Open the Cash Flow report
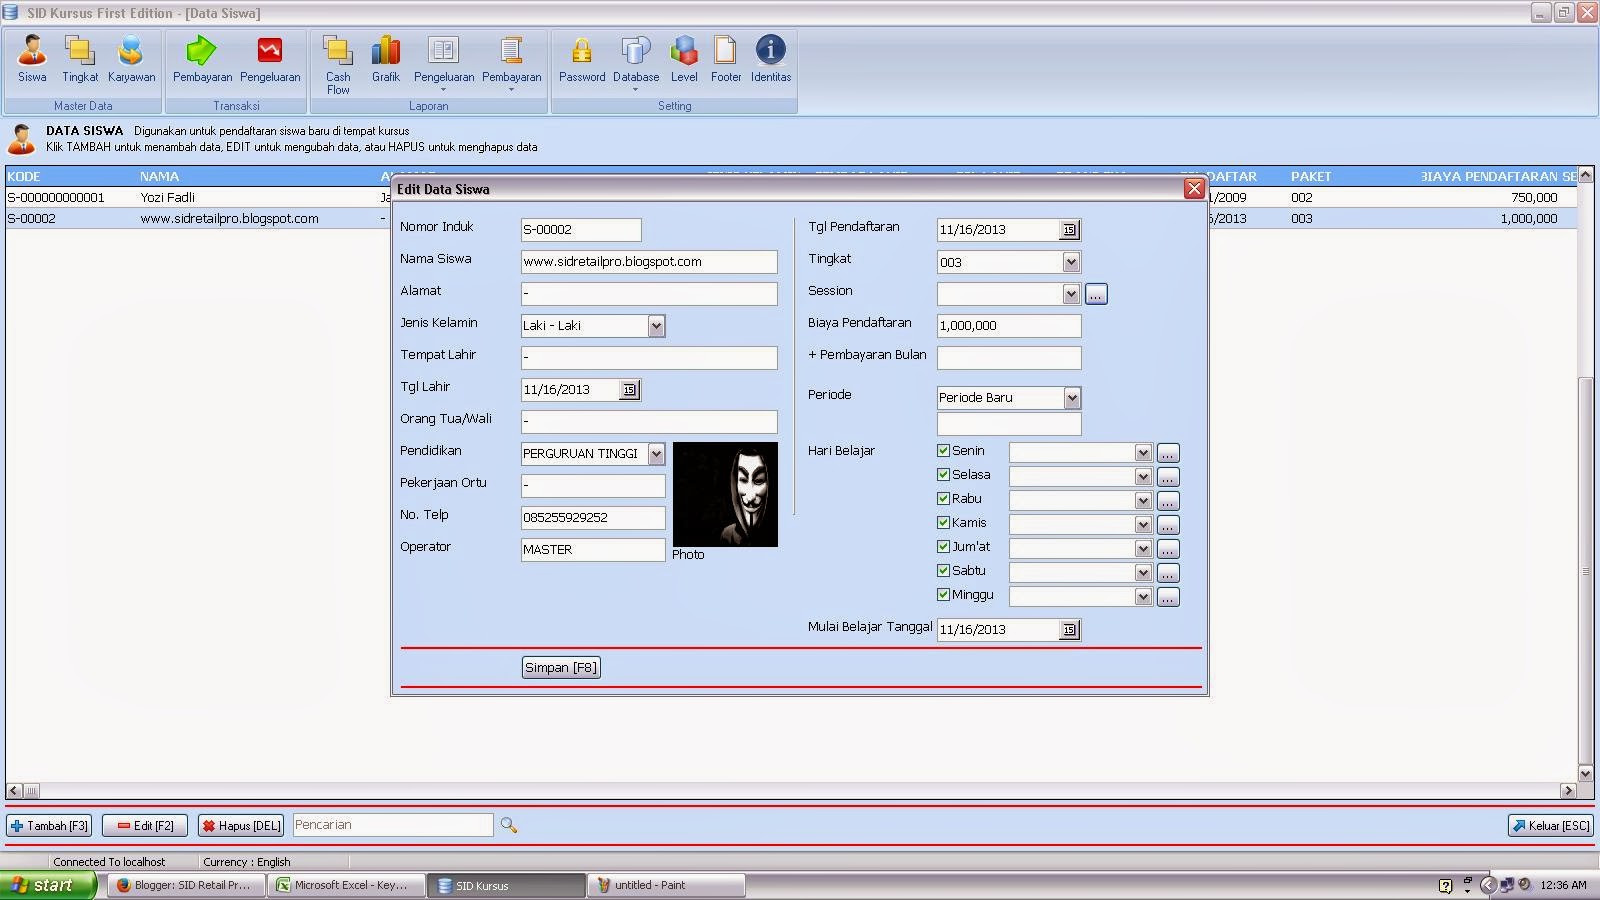The image size is (1600, 900). [337, 60]
